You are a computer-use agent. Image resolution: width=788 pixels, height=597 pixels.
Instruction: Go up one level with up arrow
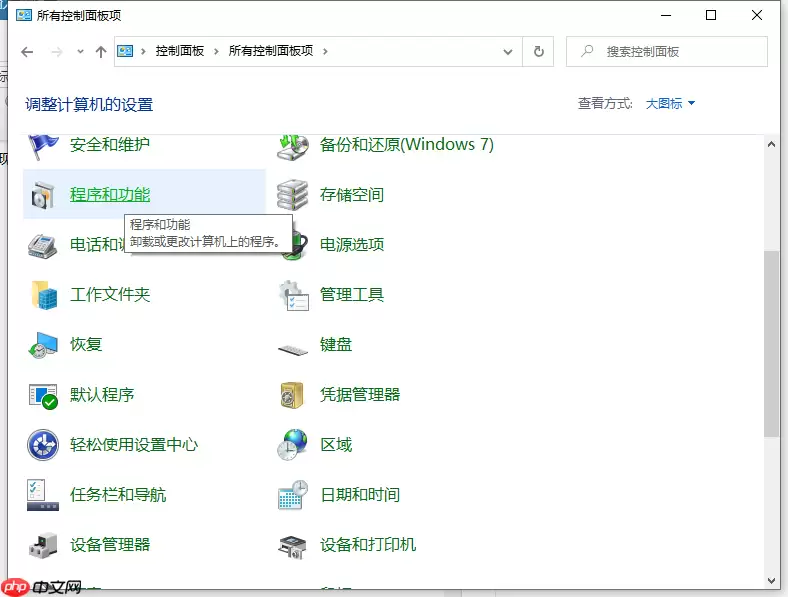tap(101, 52)
